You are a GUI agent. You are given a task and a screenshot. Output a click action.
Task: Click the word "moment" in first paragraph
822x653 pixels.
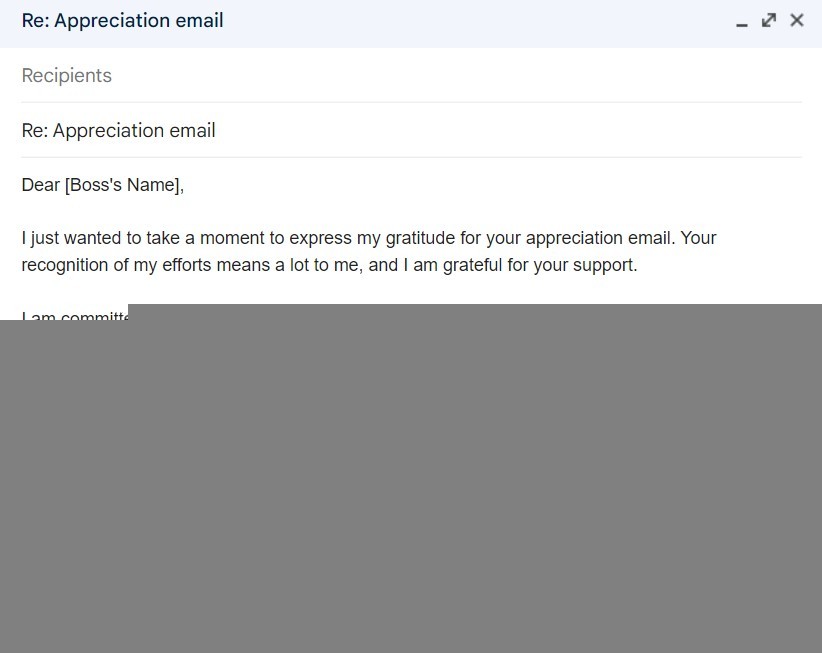point(232,239)
